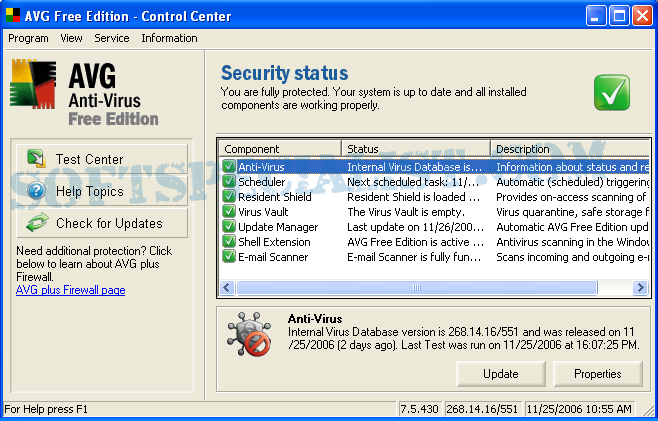Select the Update Manager component row
The image size is (658, 421).
[x=434, y=227]
